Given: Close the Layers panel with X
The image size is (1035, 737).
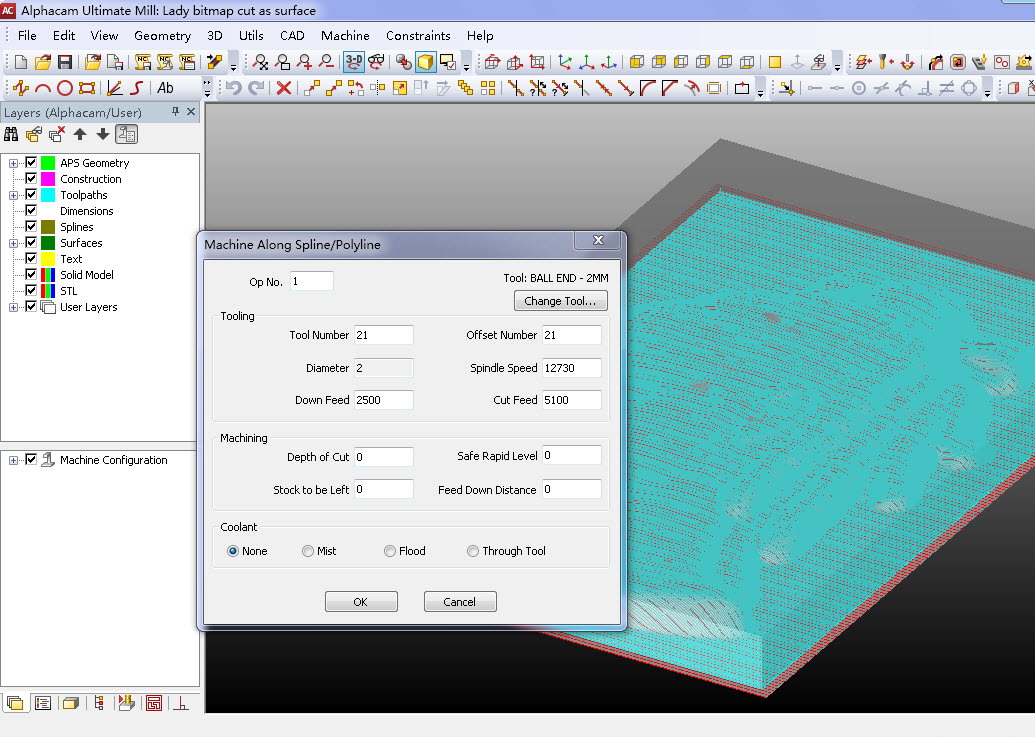Looking at the screenshot, I should click(191, 112).
